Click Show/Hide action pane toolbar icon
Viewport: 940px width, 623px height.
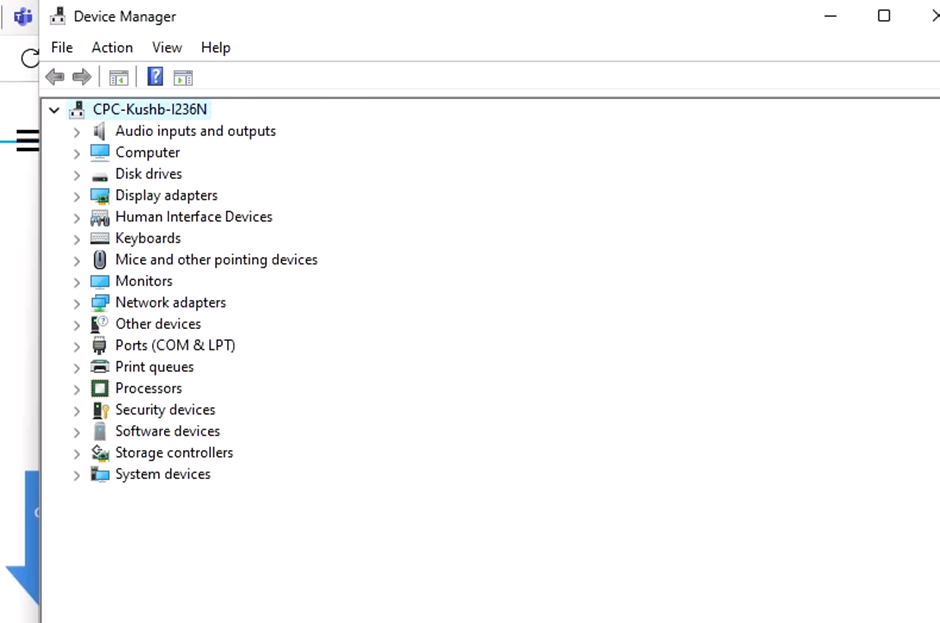(183, 77)
